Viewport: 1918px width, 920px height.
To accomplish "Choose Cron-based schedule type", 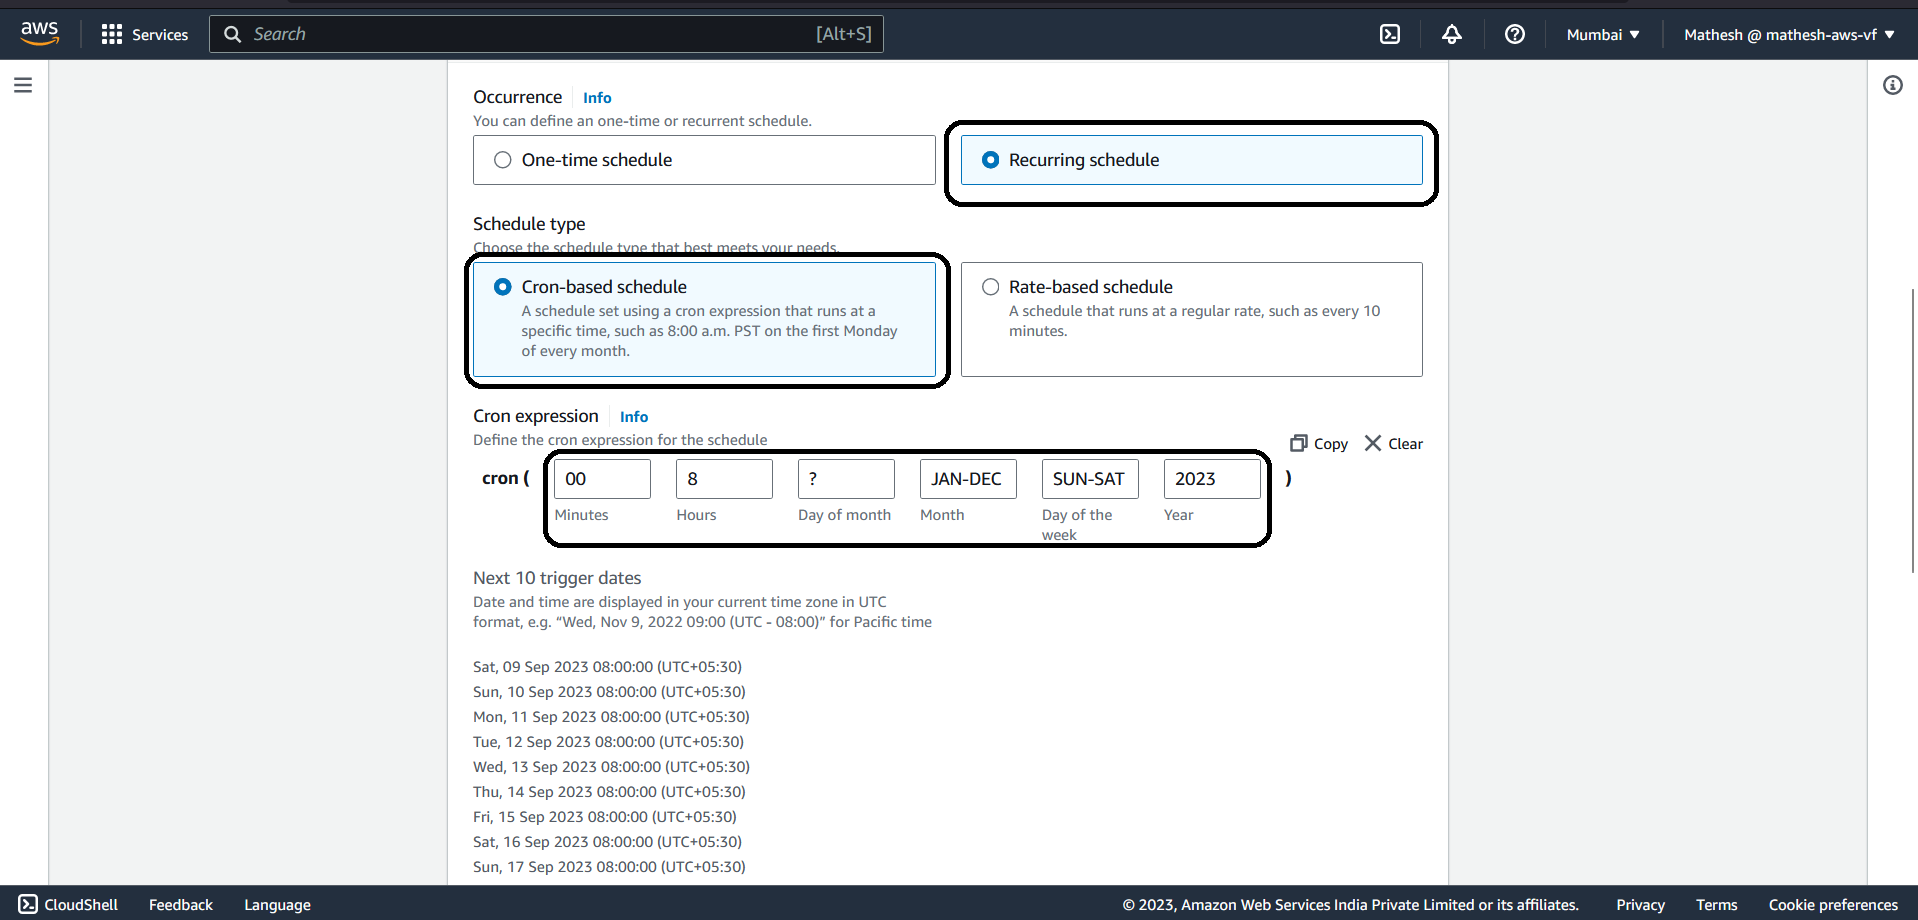I will pyautogui.click(x=704, y=319).
